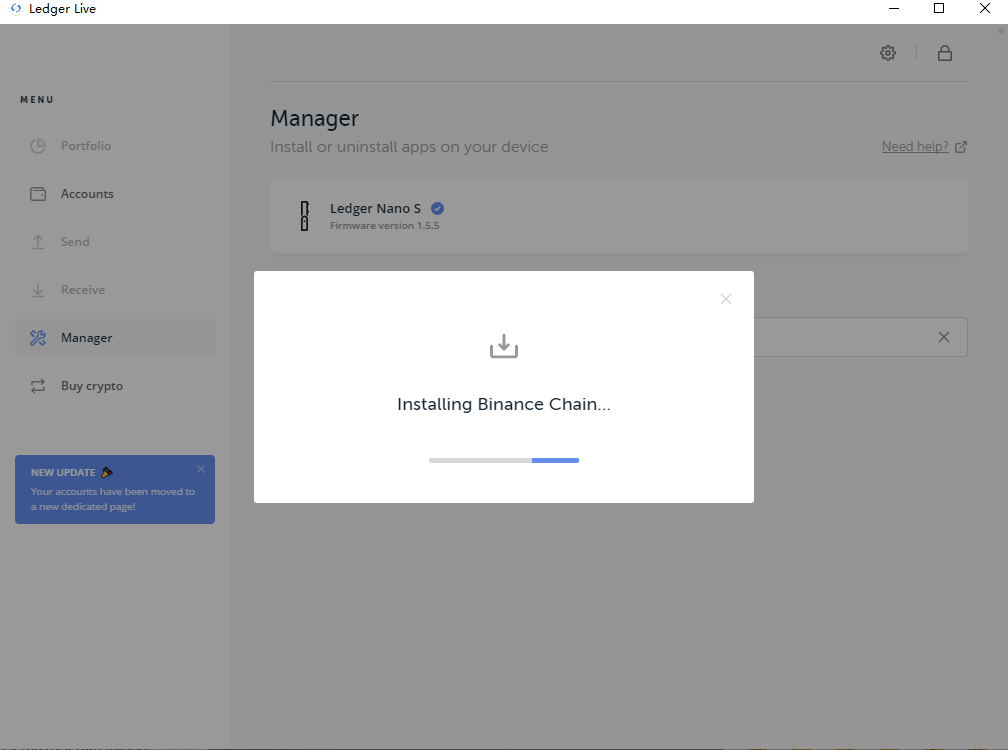Viewport: 1008px width, 750px height.
Task: Click the Receive downward arrow icon
Action: click(x=38, y=290)
